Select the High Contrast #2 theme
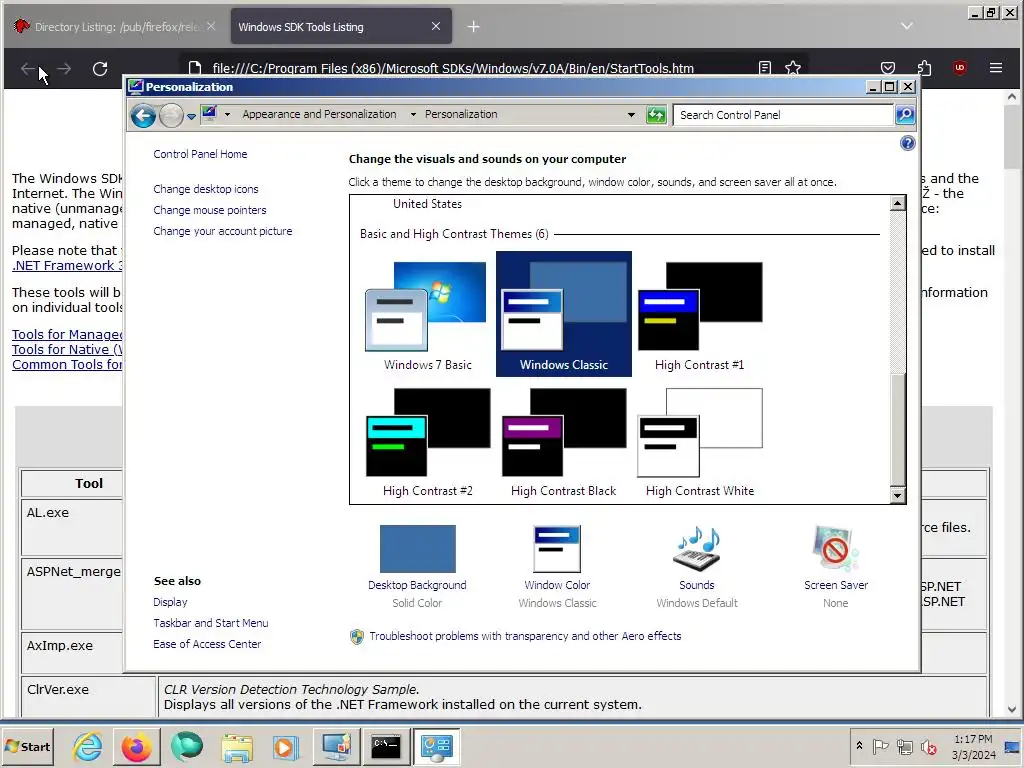The width and height of the screenshot is (1024, 768). [428, 441]
